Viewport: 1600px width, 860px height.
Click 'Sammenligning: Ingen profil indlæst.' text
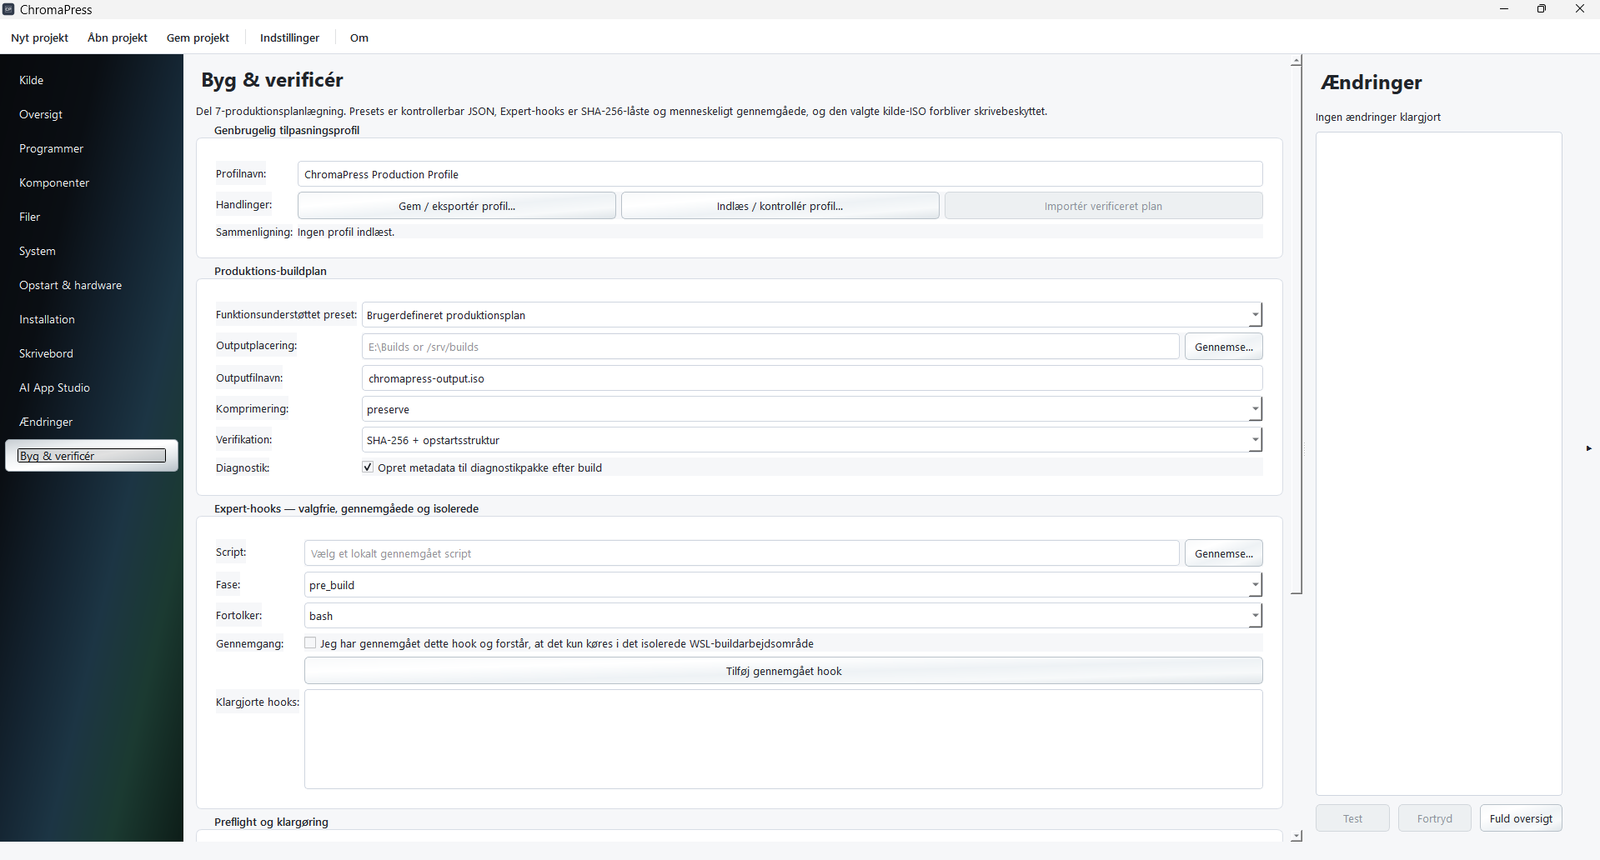pos(305,232)
